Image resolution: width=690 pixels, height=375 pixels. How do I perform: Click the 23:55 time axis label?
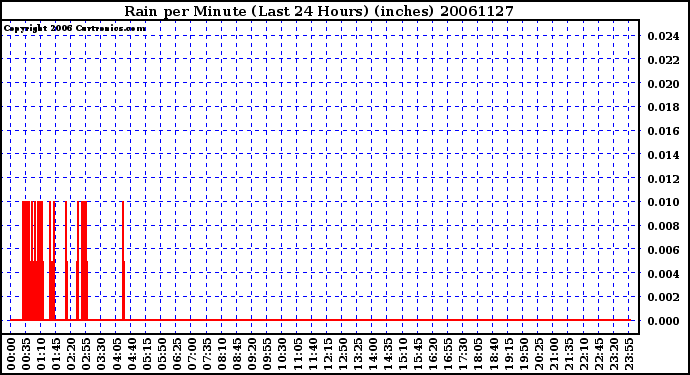coord(628,354)
